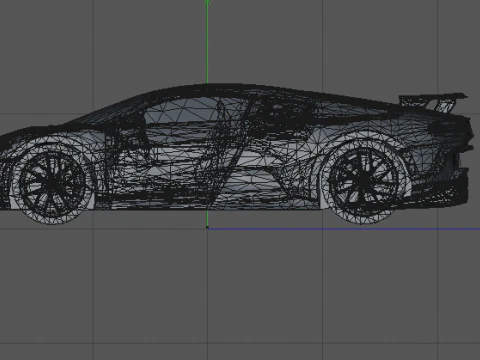Screen dimensions: 480x360
Task: Click the axis origin point below the car
Action: click(207, 228)
